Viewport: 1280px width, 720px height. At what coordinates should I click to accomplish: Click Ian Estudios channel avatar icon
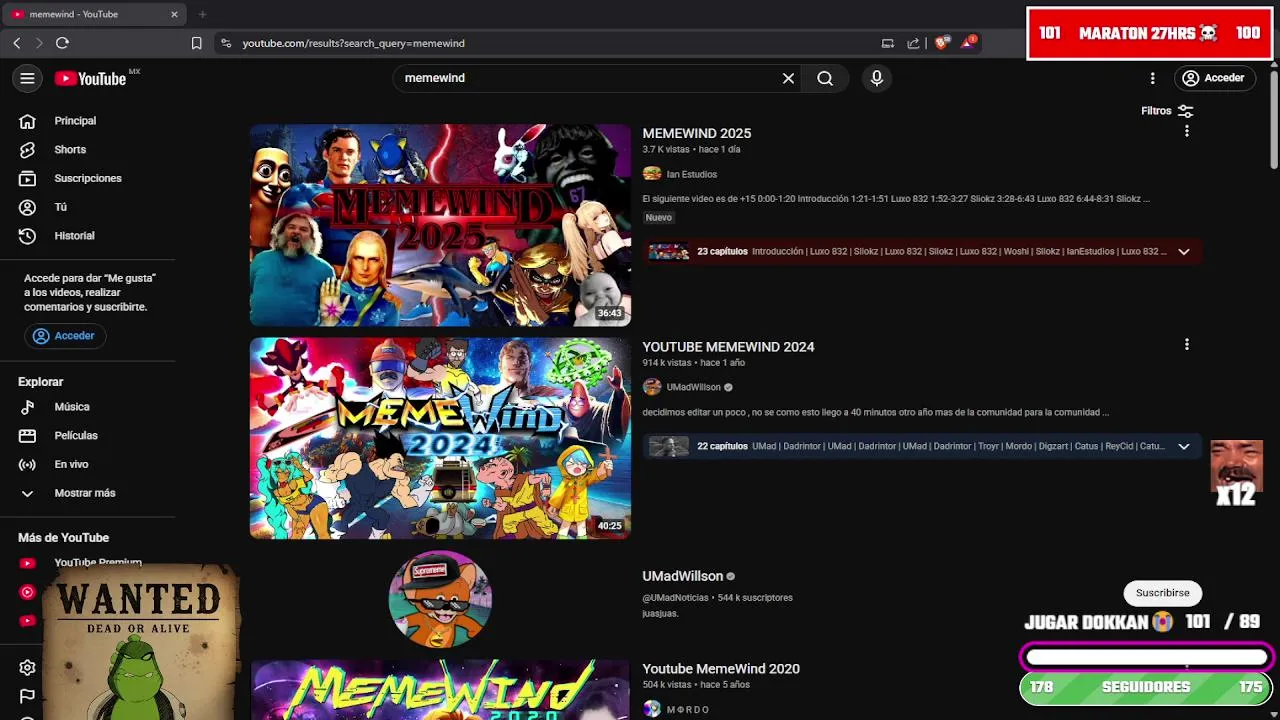(x=652, y=174)
